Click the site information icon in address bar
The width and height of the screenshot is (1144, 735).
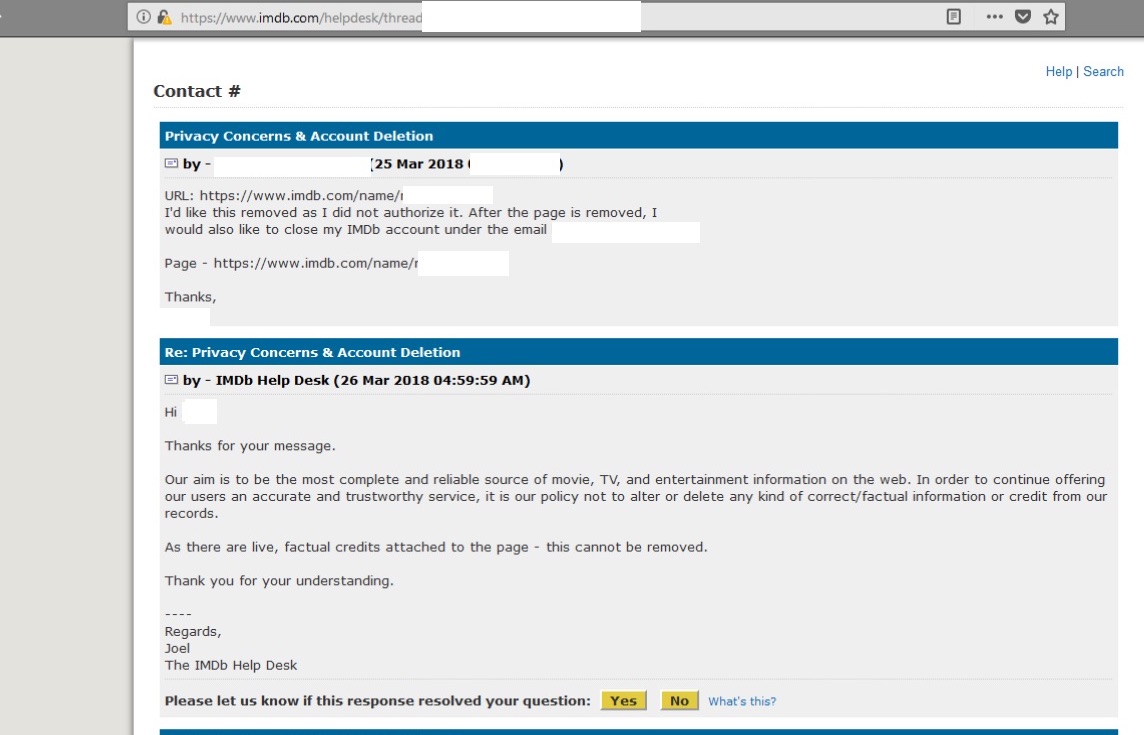click(143, 17)
